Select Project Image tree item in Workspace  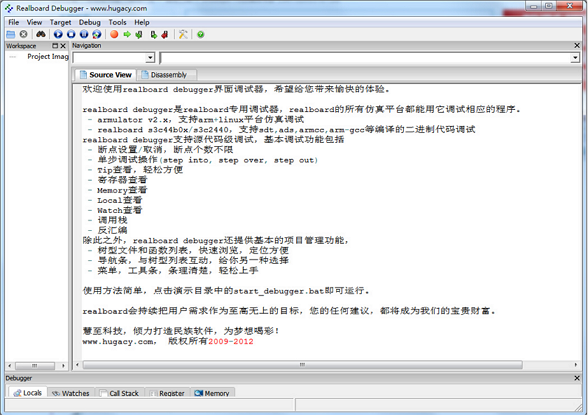click(x=48, y=57)
